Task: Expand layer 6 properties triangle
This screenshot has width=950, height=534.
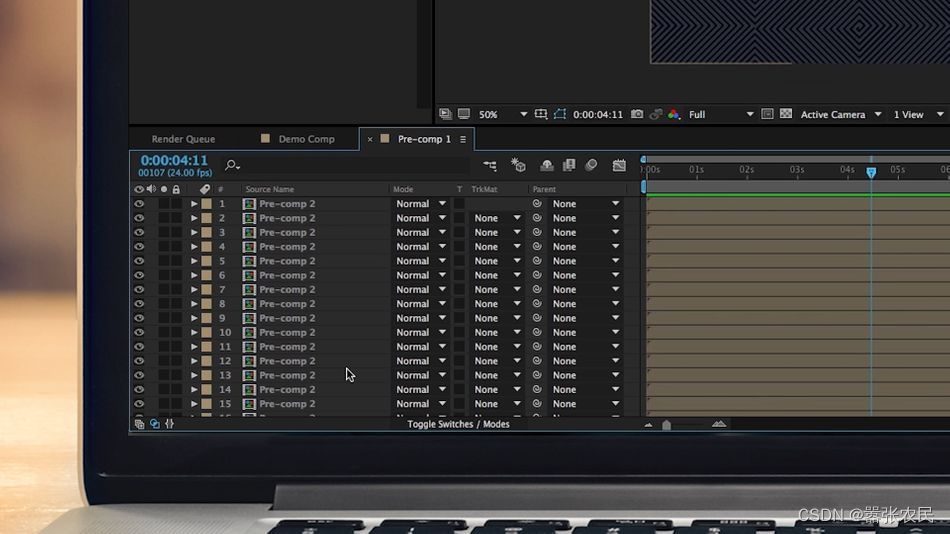Action: [x=194, y=275]
